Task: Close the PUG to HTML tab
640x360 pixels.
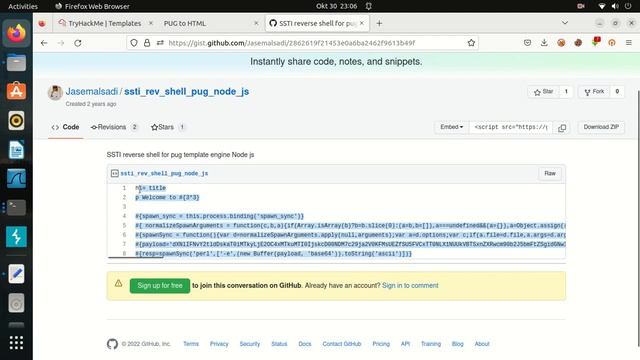Action: point(256,23)
